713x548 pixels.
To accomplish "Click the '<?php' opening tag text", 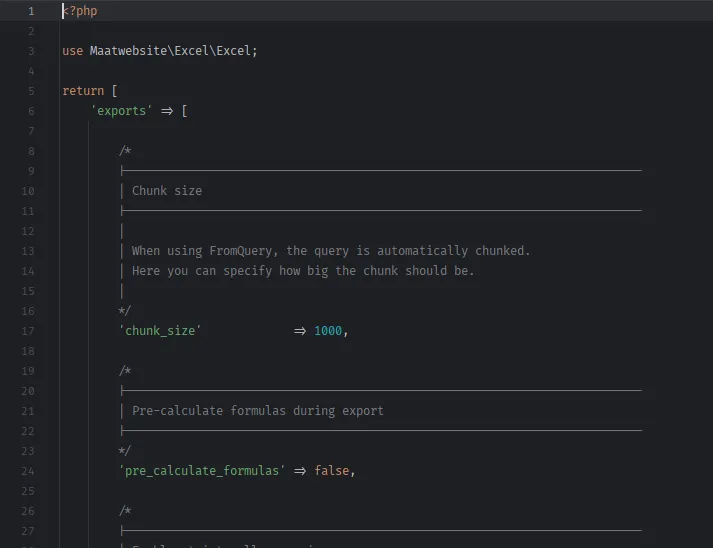I will tap(80, 11).
